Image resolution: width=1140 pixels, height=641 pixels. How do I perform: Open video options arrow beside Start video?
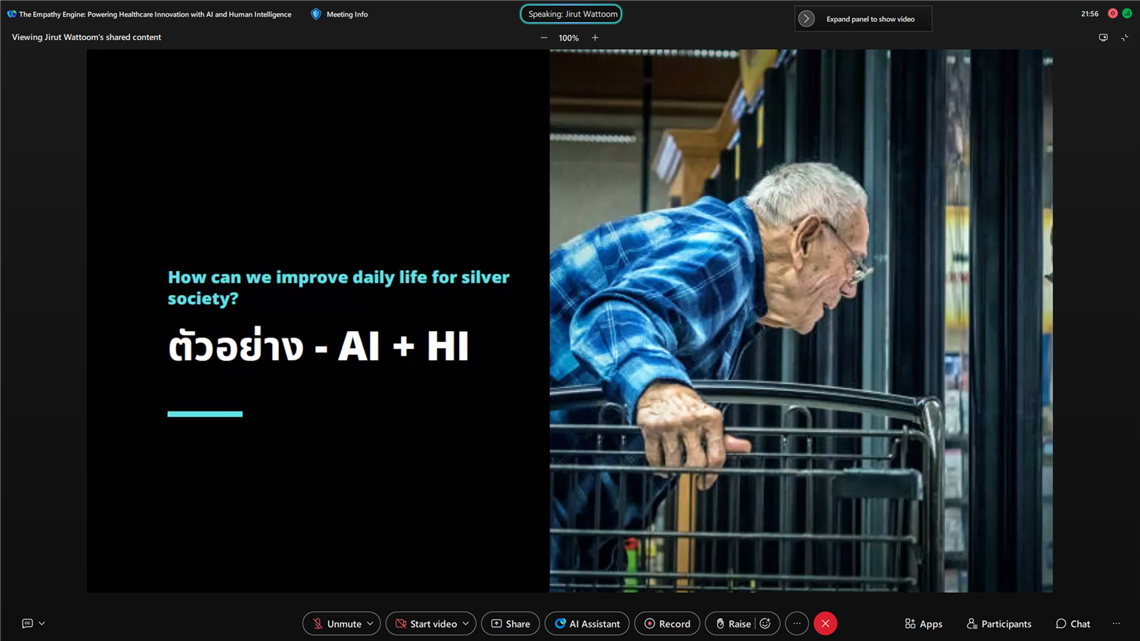click(x=466, y=624)
